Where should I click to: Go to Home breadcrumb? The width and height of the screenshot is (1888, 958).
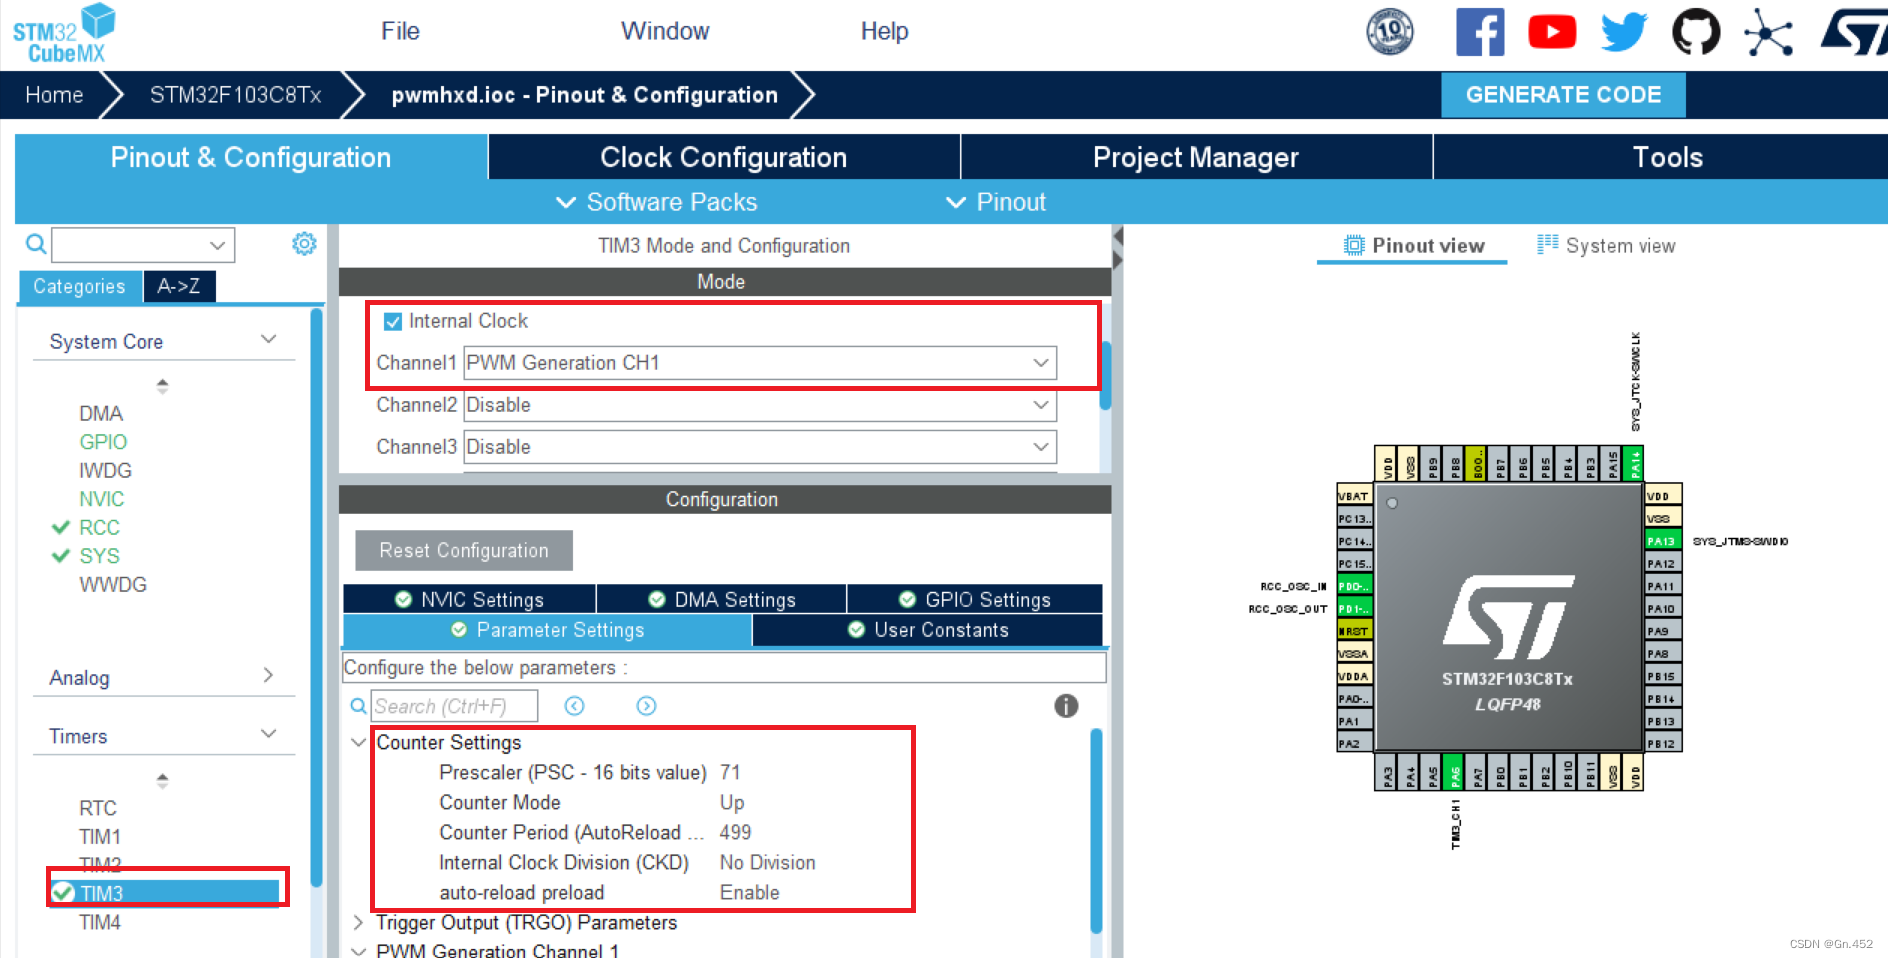(x=54, y=95)
